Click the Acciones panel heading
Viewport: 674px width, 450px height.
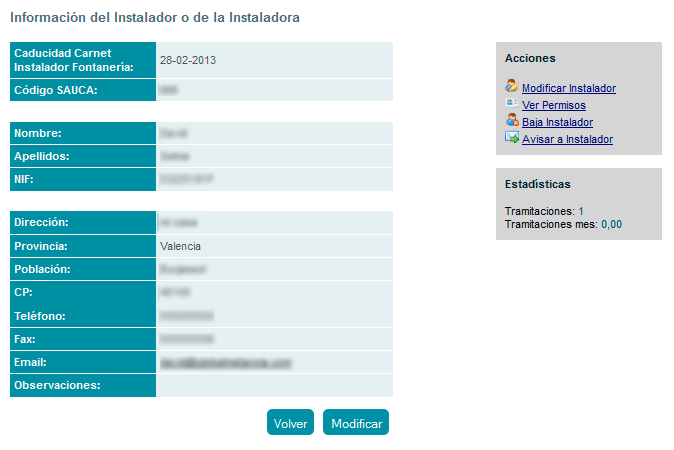point(530,58)
